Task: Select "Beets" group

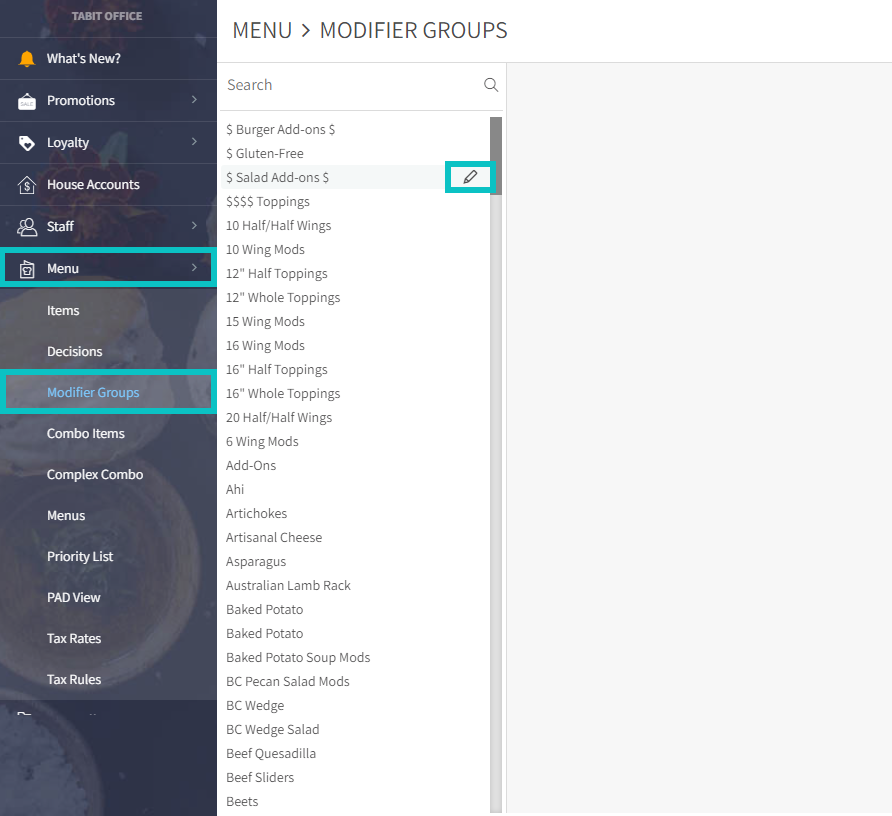Action: tap(242, 802)
